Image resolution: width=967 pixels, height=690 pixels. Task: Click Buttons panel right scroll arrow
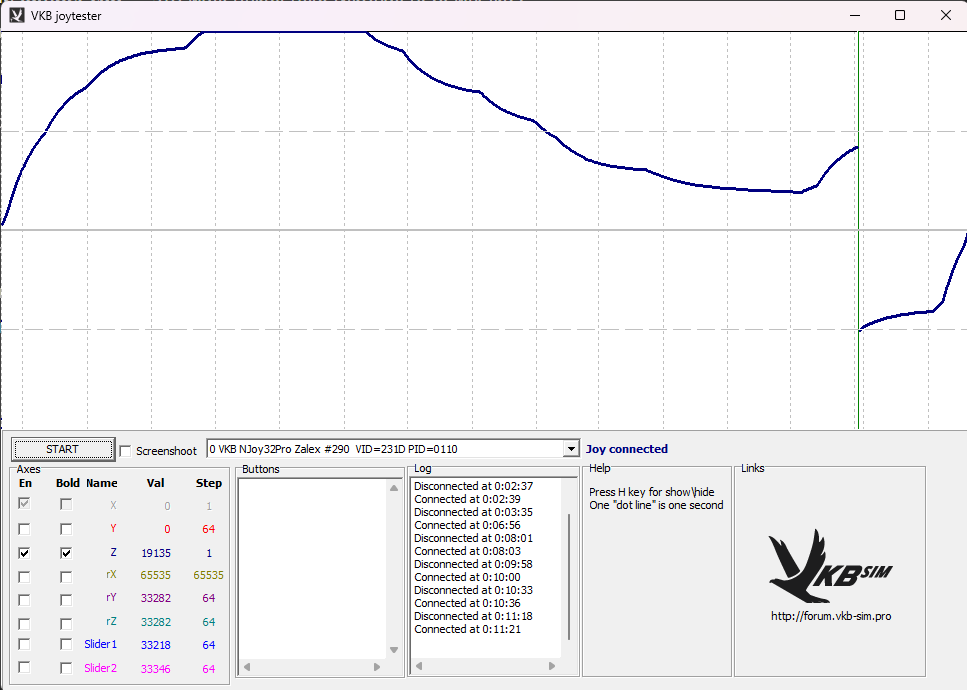377,667
